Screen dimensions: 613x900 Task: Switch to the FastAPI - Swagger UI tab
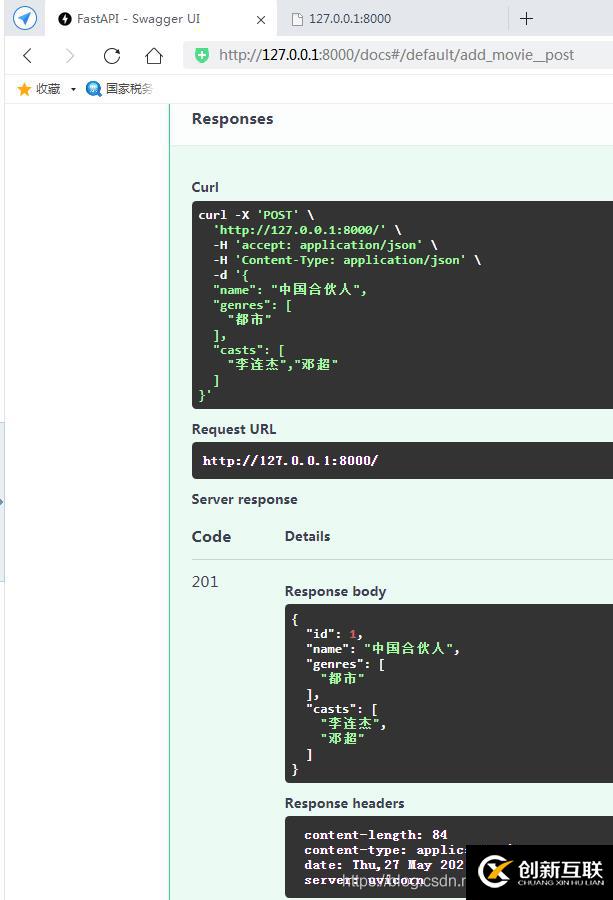161,18
